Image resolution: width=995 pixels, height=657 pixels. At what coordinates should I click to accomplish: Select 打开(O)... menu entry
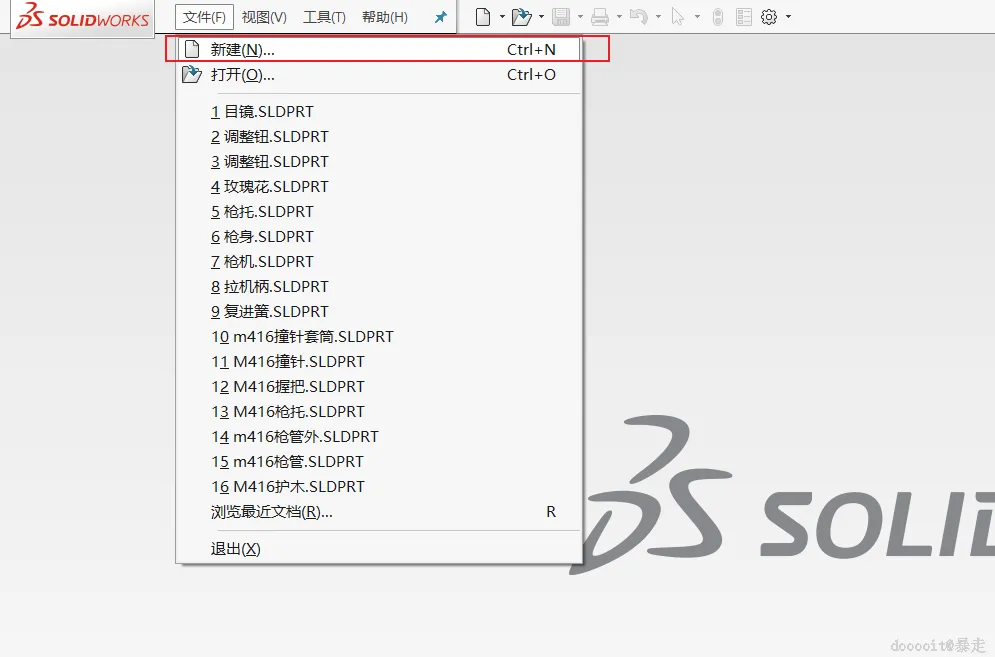pyautogui.click(x=379, y=75)
